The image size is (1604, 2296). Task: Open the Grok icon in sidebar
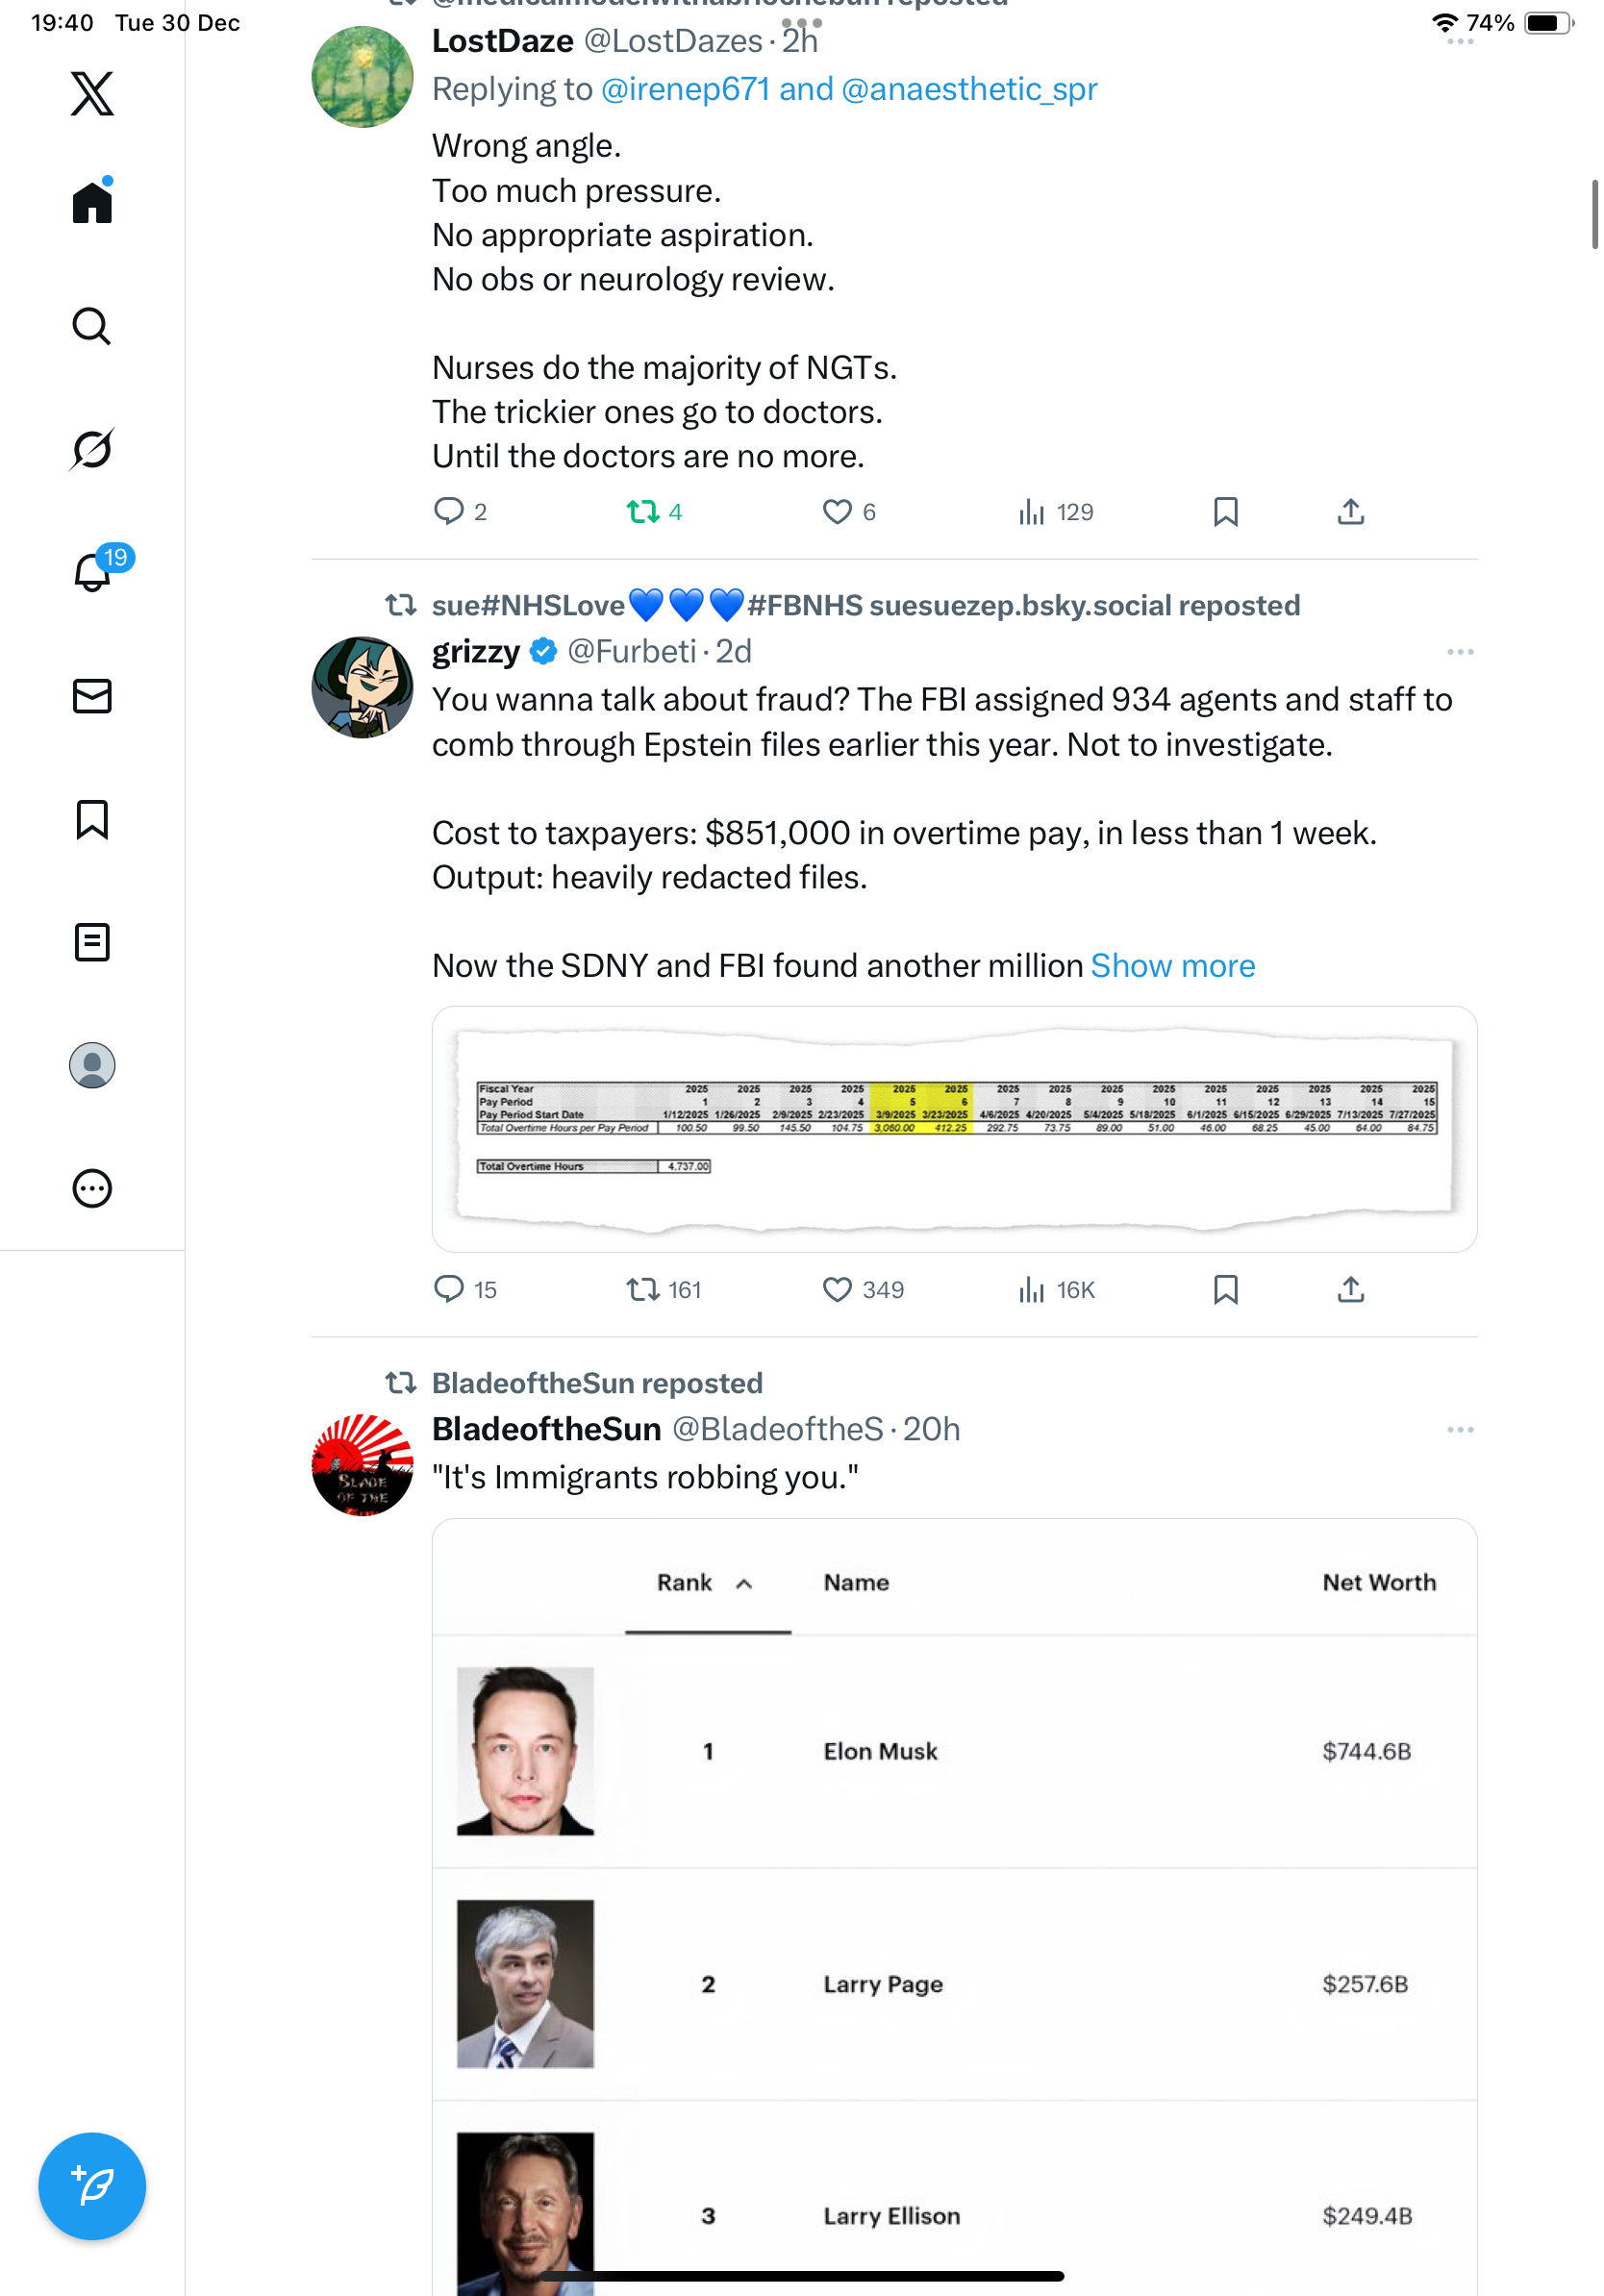pos(92,449)
